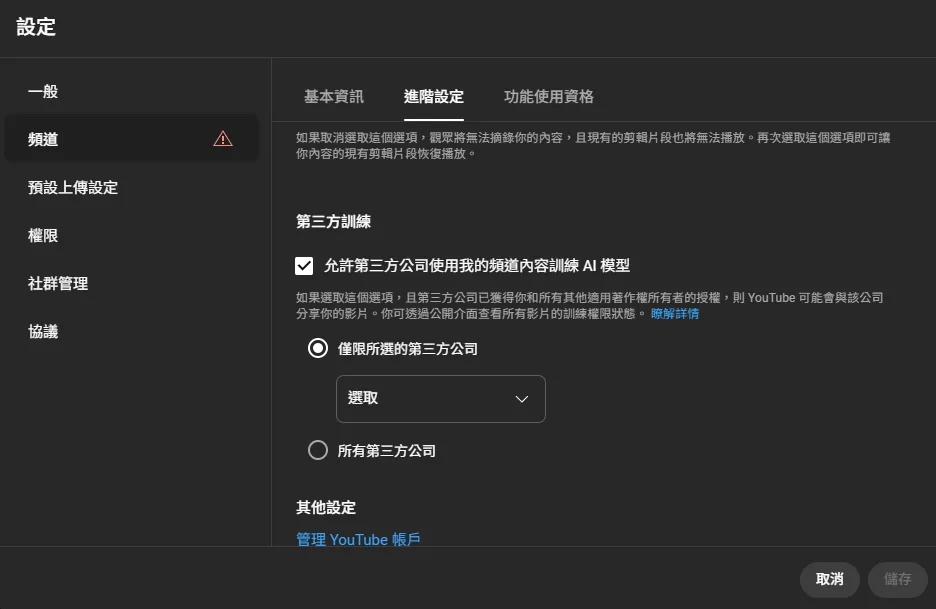This screenshot has width=936, height=609.
Task: Click the 儲存 button
Action: click(x=898, y=579)
